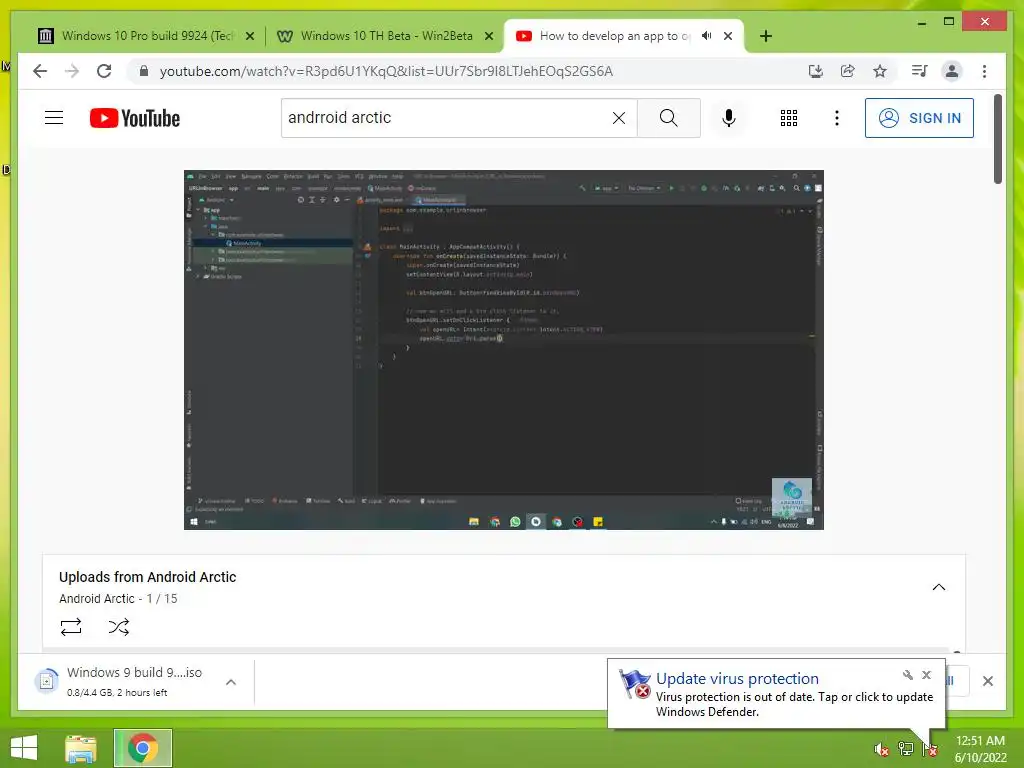Open Action Center flag tray icon
The width and height of the screenshot is (1024, 768).
tap(930, 749)
